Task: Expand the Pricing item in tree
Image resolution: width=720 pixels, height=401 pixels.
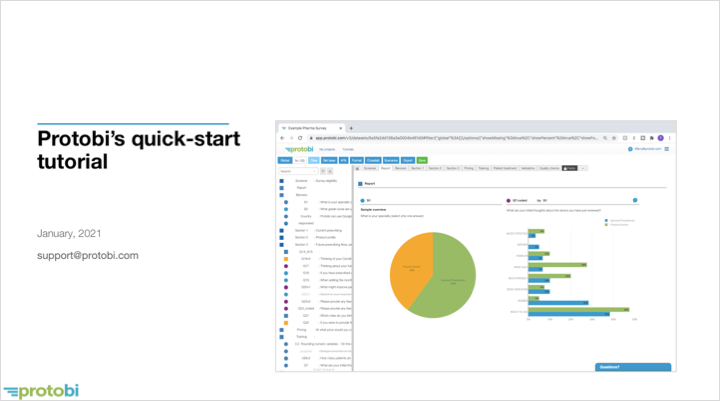Action: (283, 329)
